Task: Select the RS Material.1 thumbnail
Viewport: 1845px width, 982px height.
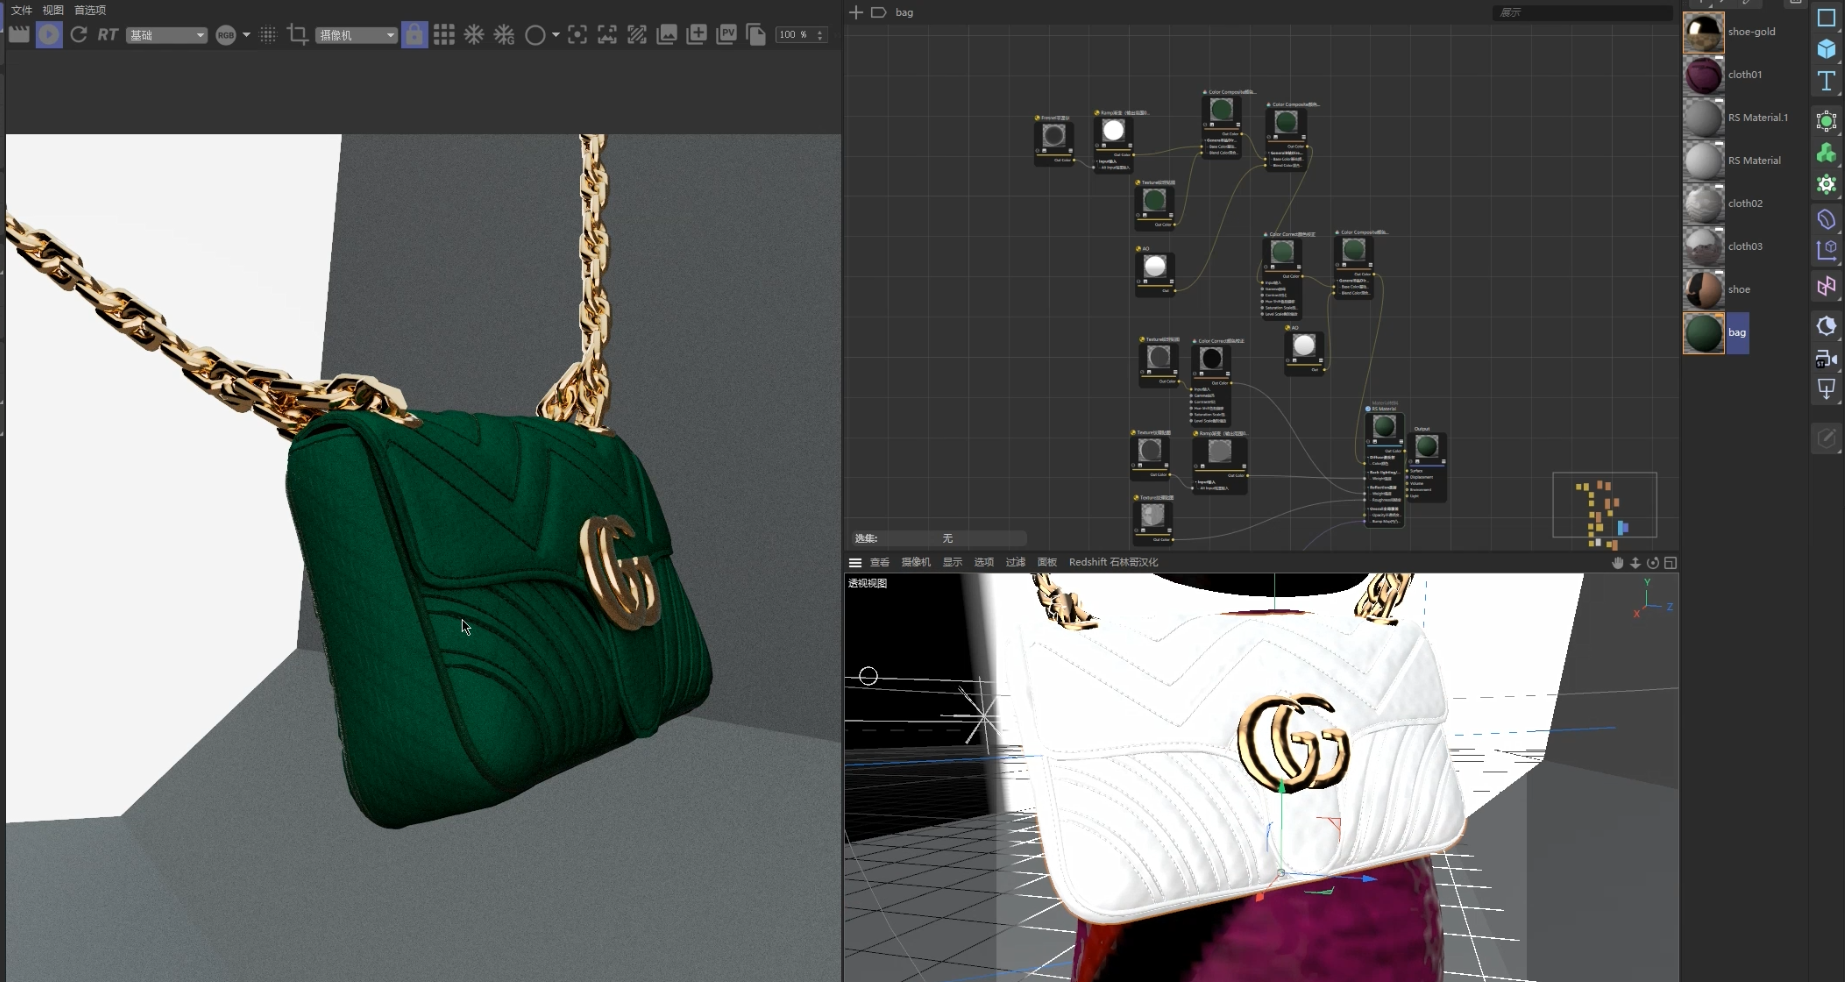Action: 1704,118
